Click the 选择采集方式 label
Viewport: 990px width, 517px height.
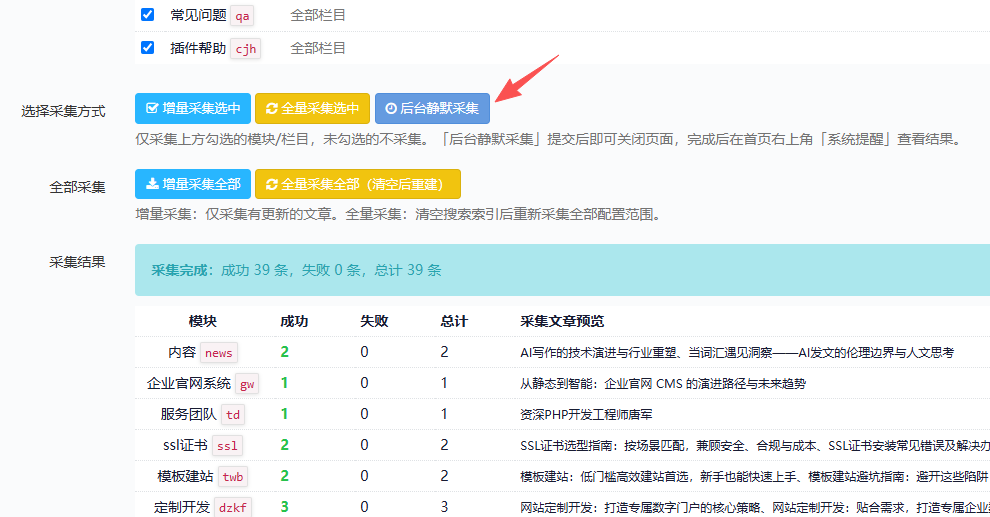click(x=63, y=111)
